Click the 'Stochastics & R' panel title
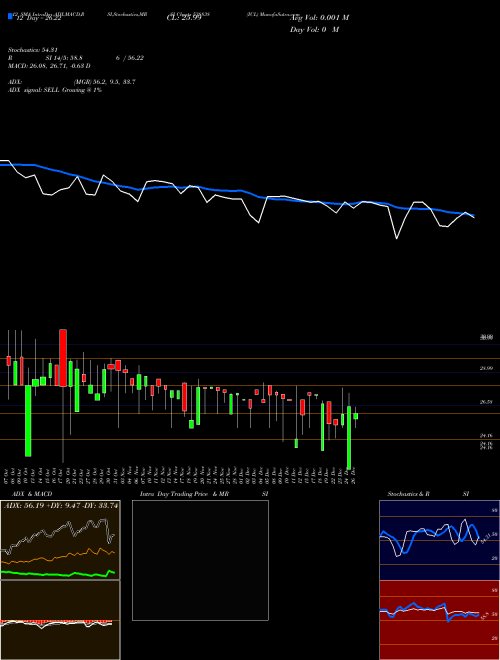The width and height of the screenshot is (500, 660). [408, 494]
